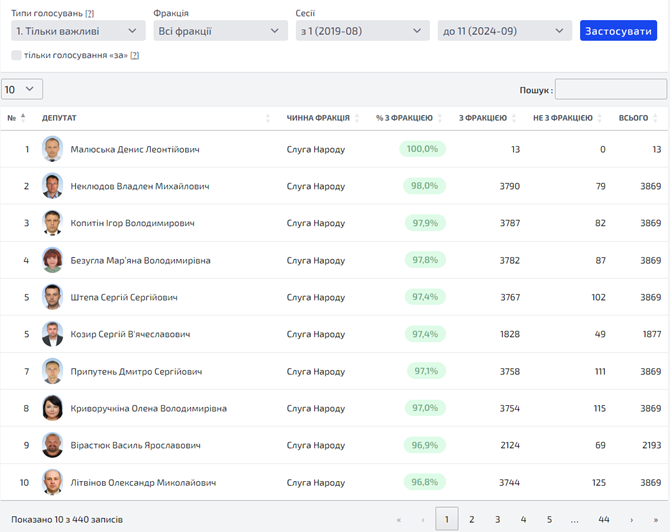Image resolution: width=670 pixels, height=532 pixels.
Task: Open deputy name Козир Сергій В'ячеславович
Action: coord(130,334)
